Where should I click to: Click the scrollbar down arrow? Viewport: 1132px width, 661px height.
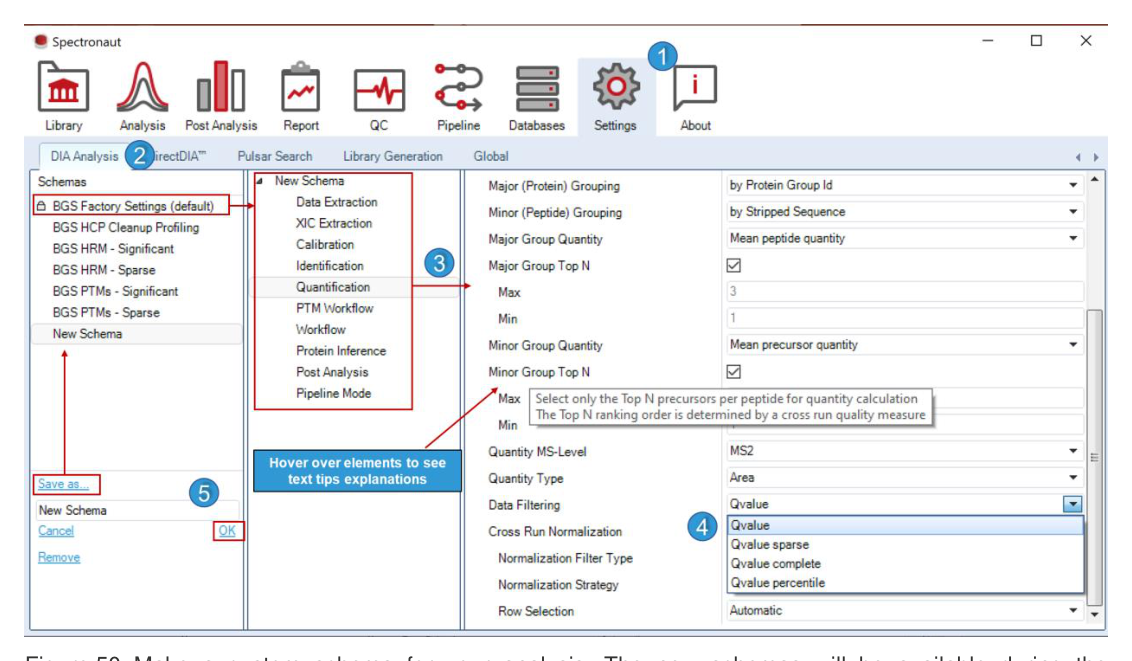(x=1094, y=616)
